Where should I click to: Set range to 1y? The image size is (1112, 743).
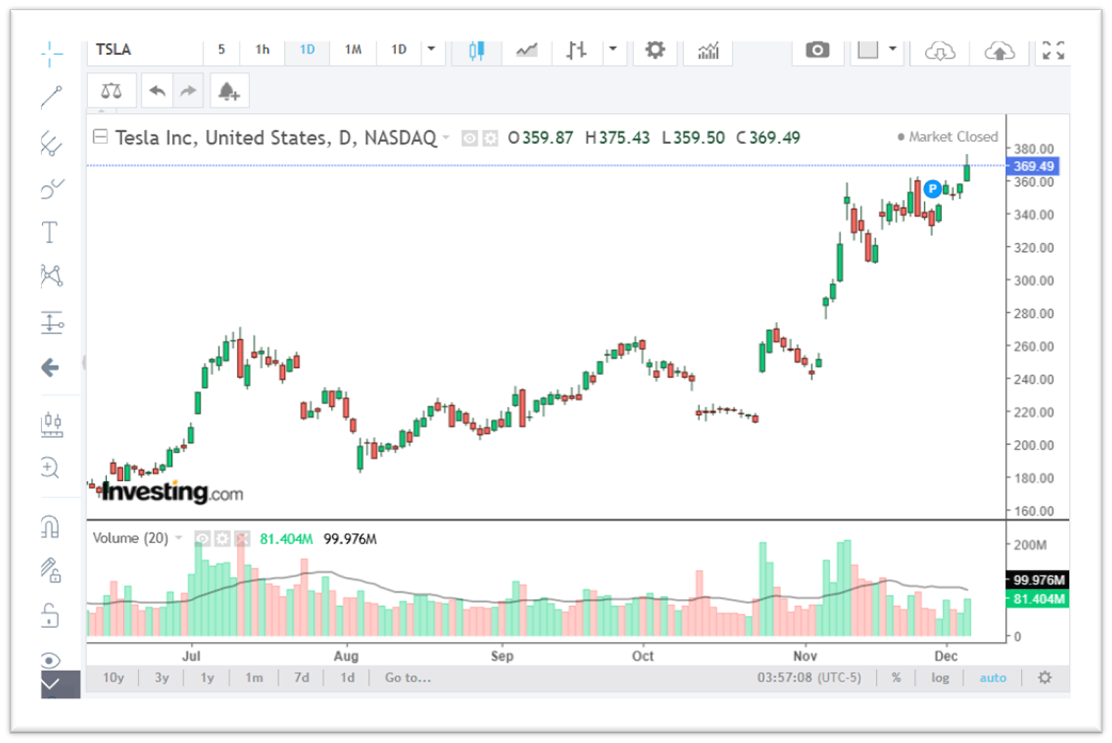pos(207,678)
